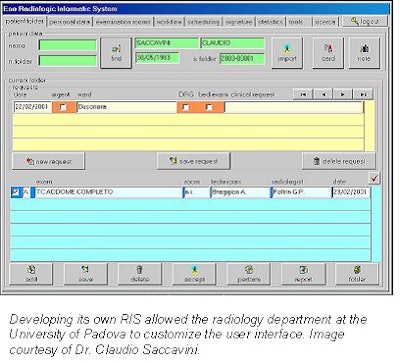Select the first name field CLAUDIO
400x363 pixels.
point(233,43)
